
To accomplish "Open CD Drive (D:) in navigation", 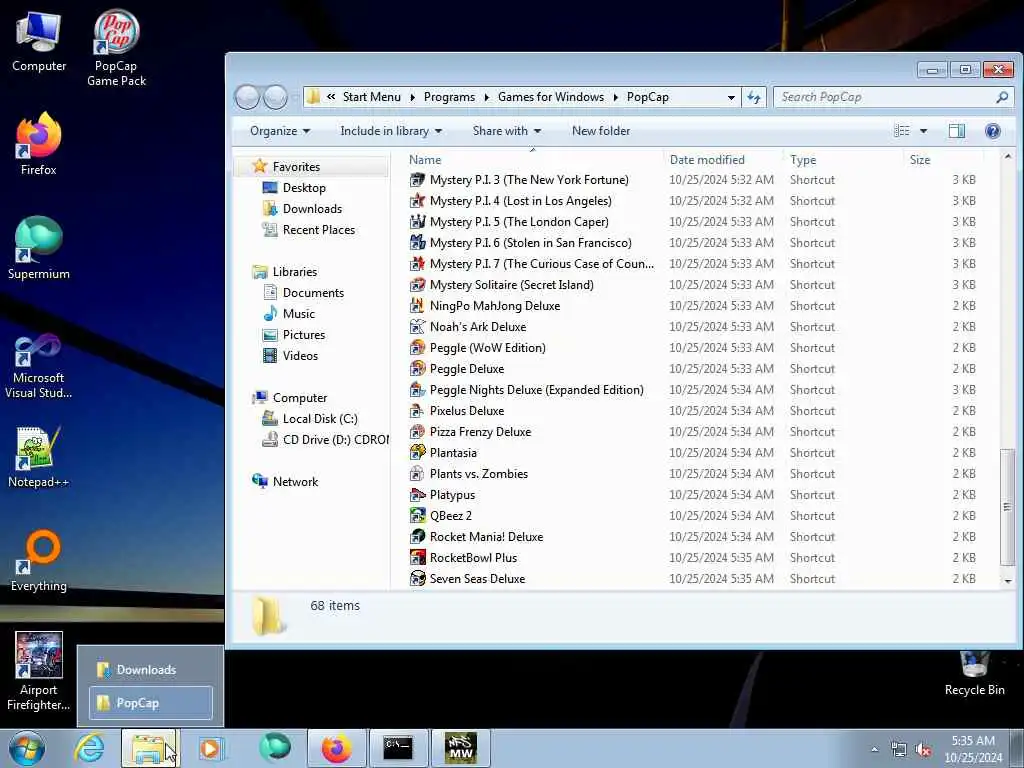I will coord(335,440).
